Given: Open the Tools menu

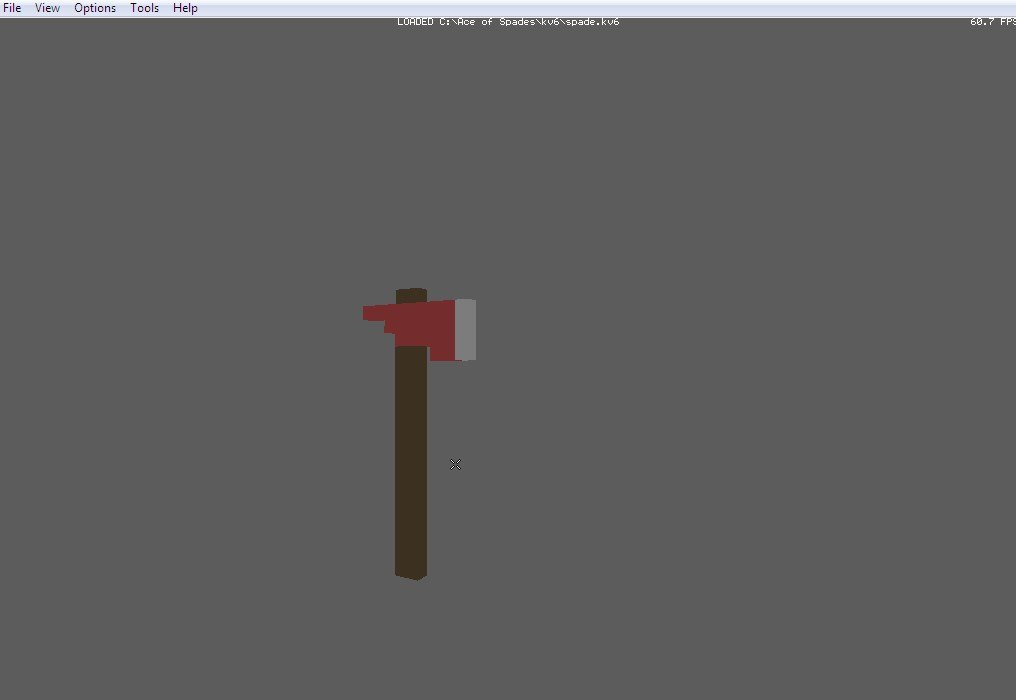Looking at the screenshot, I should point(144,8).
